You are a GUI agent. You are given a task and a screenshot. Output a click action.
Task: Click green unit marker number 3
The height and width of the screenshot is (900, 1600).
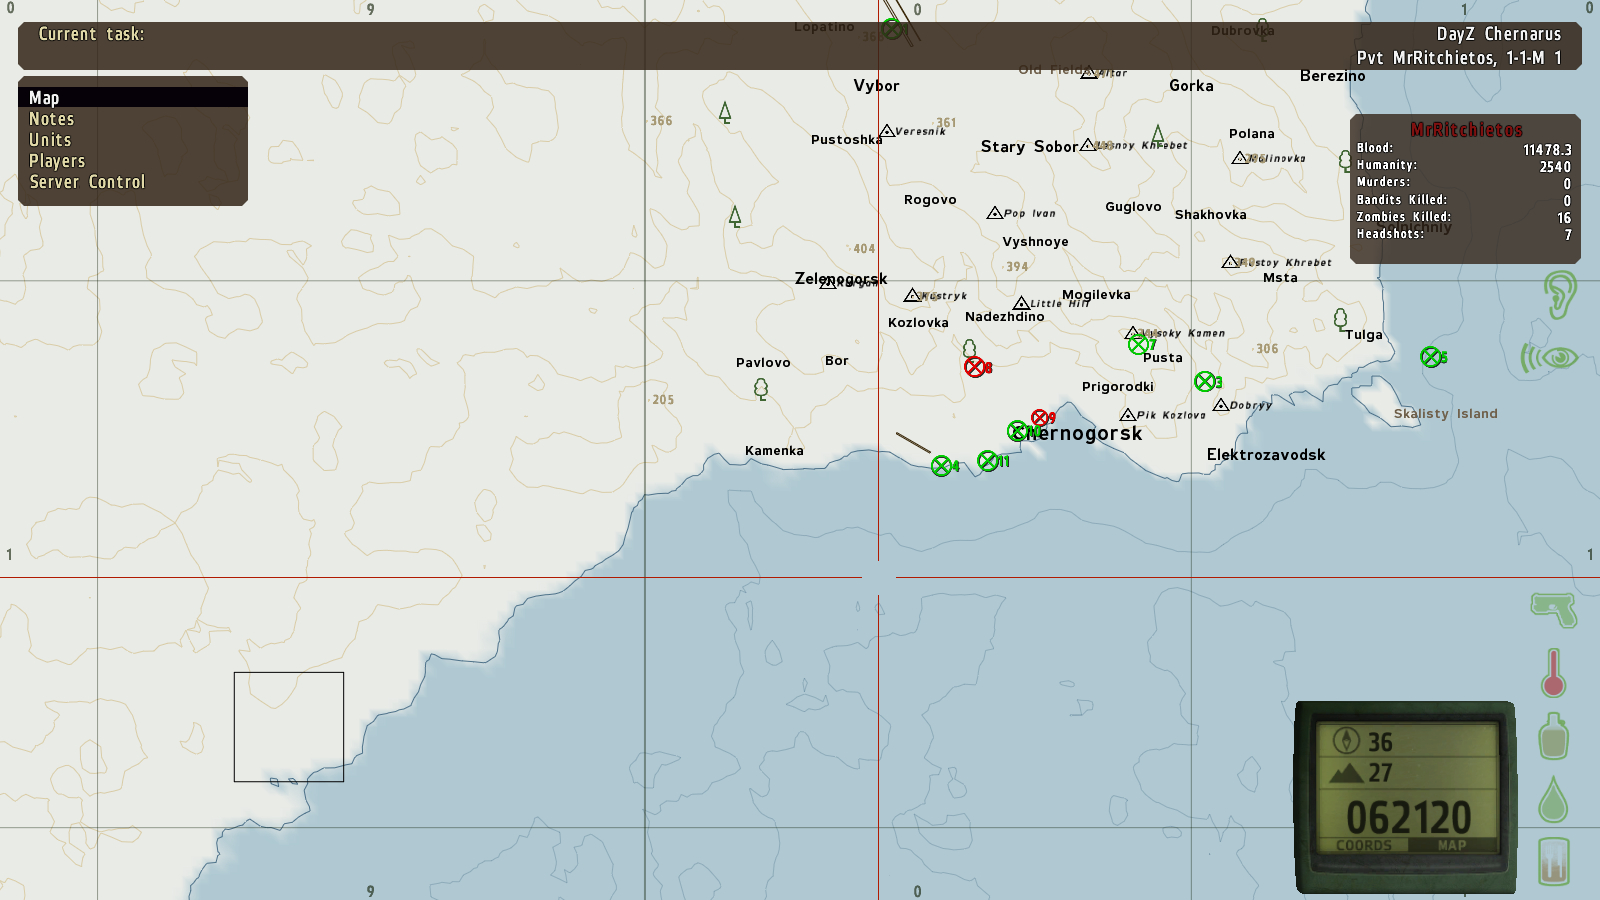(x=1205, y=382)
